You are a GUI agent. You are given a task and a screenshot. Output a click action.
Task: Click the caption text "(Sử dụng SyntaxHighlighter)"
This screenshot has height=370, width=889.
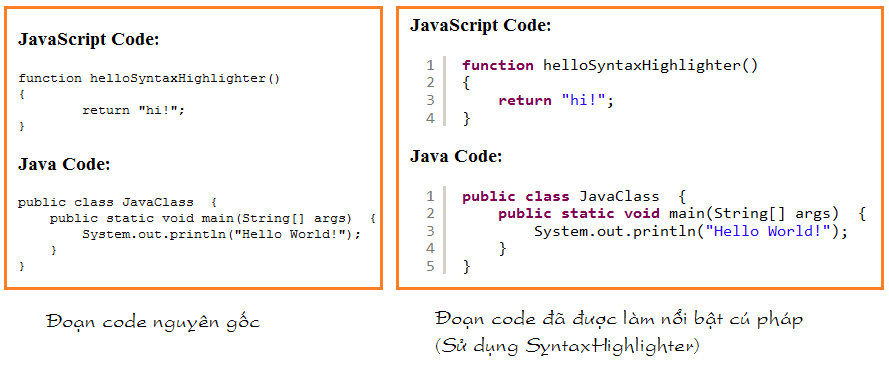tap(567, 346)
